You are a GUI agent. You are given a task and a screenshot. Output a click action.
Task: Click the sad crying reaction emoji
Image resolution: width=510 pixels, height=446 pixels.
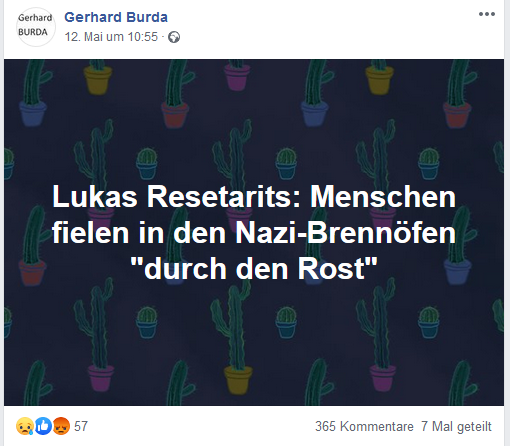coord(25,426)
